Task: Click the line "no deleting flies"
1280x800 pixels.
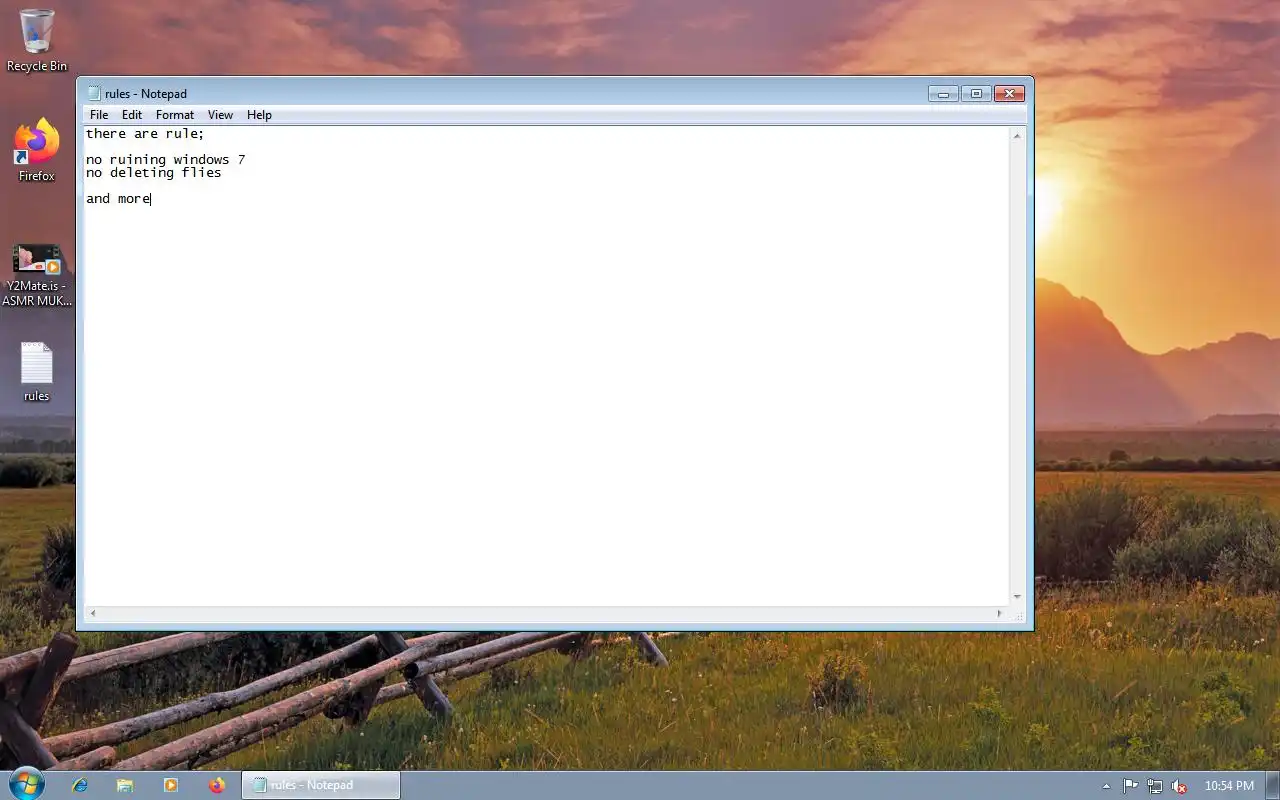Action: (153, 173)
